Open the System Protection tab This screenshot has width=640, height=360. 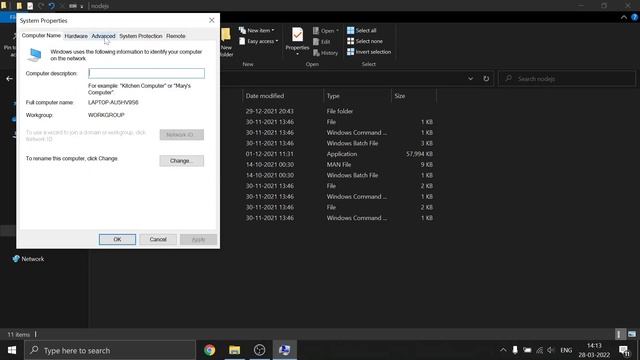141,36
